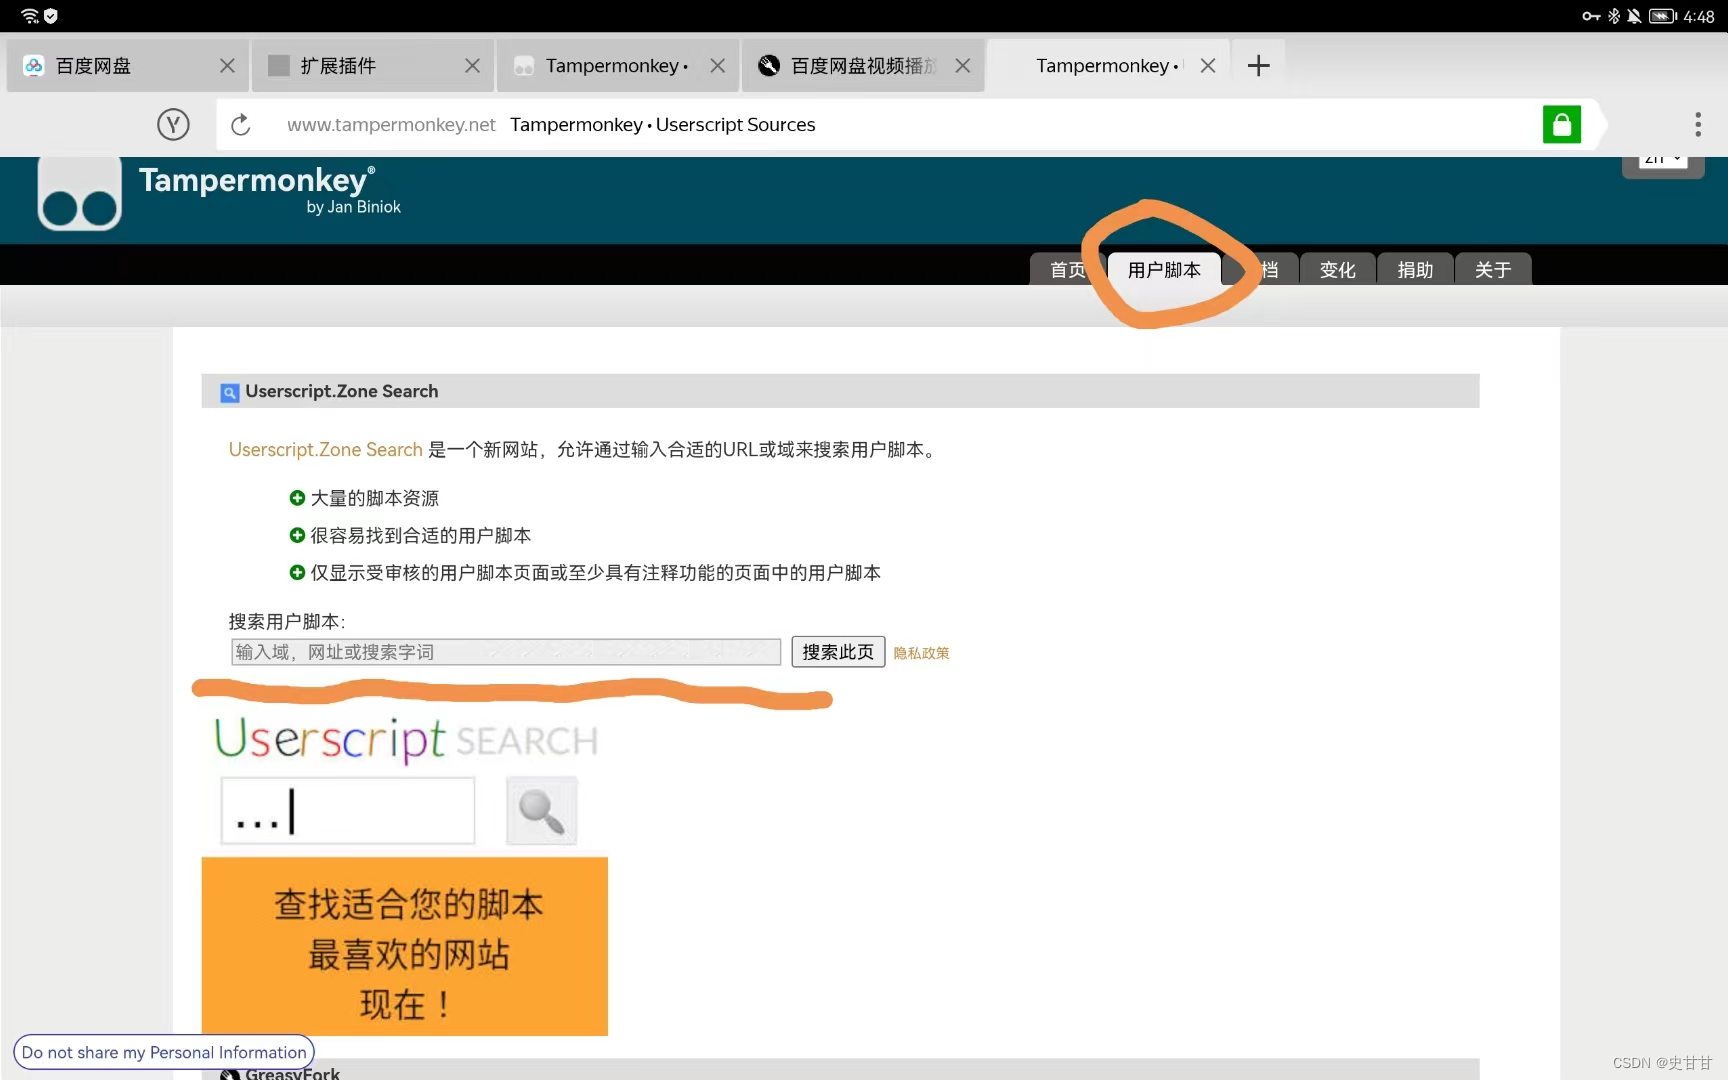Open a new browser tab with plus icon

click(1258, 66)
